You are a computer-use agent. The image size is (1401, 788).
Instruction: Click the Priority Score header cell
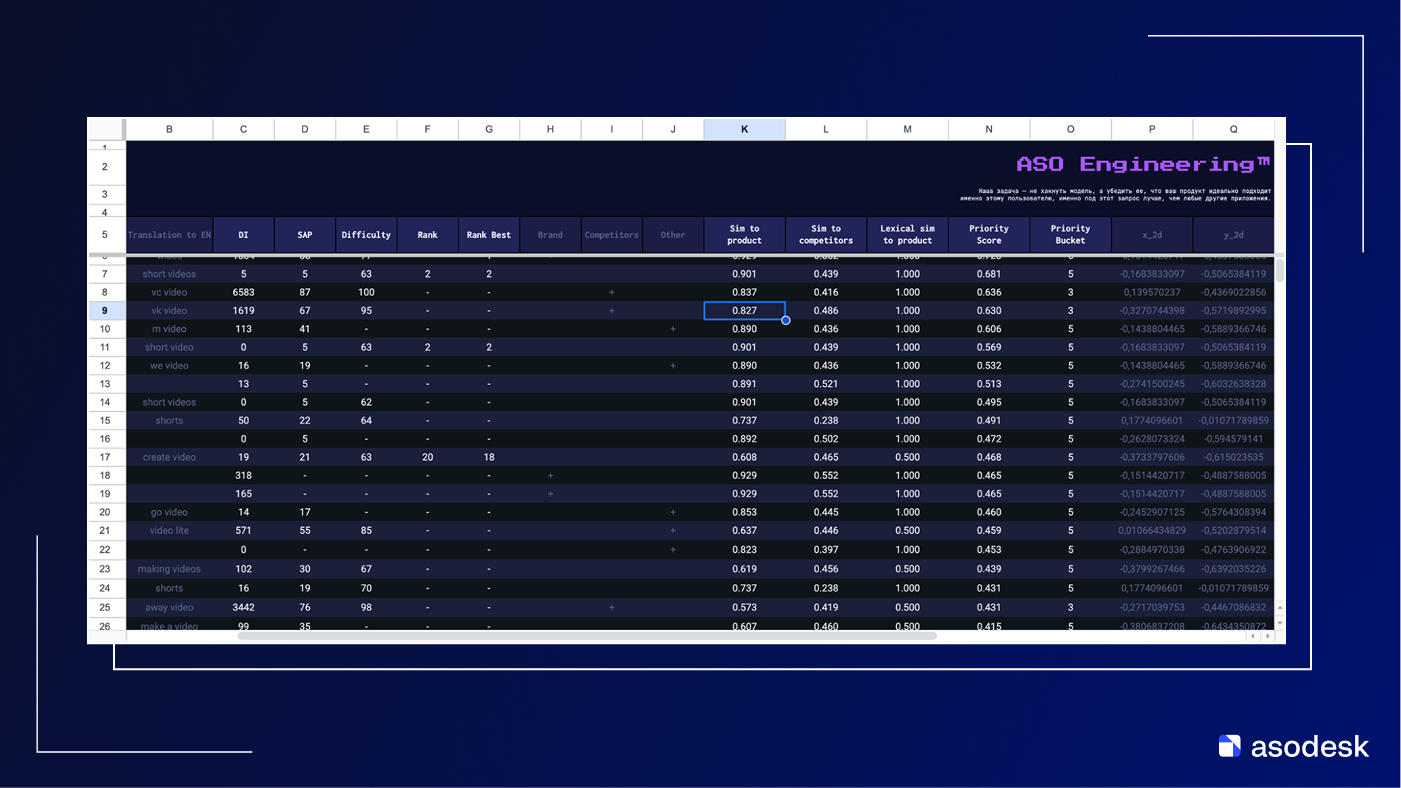tap(988, 235)
